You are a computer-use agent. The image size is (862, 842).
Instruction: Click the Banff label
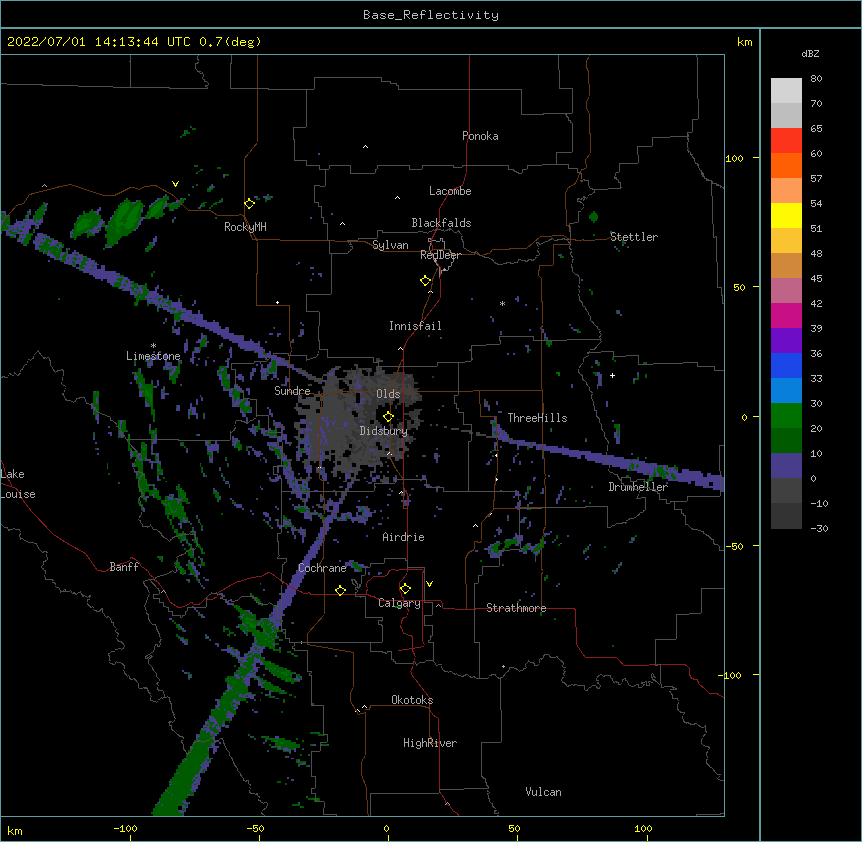pos(124,567)
